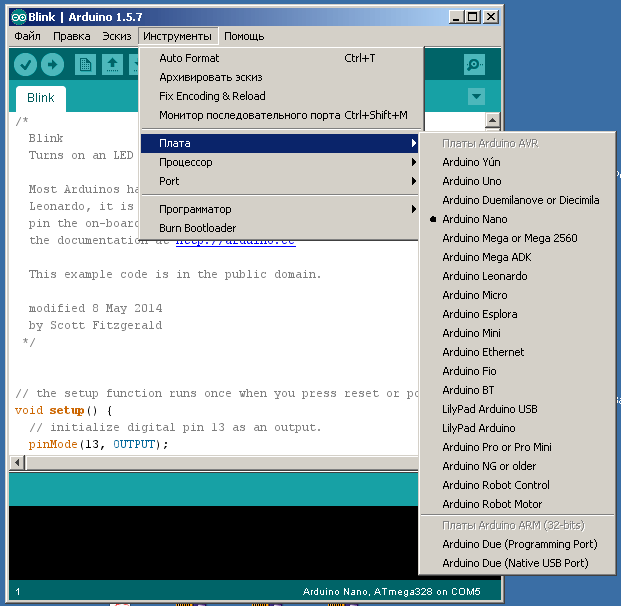The height and width of the screenshot is (606, 621).
Task: Select Arduino Uno board
Action: tap(517, 181)
